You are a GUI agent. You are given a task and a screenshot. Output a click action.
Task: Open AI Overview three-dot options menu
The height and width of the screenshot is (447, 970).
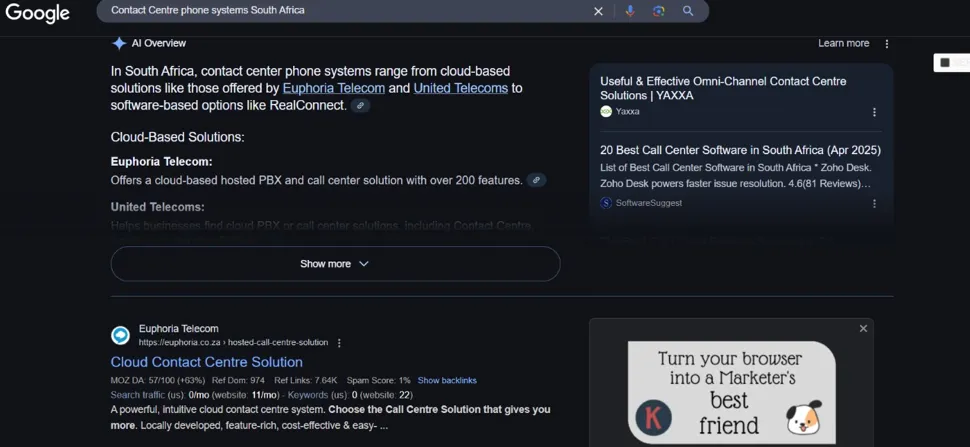887,44
